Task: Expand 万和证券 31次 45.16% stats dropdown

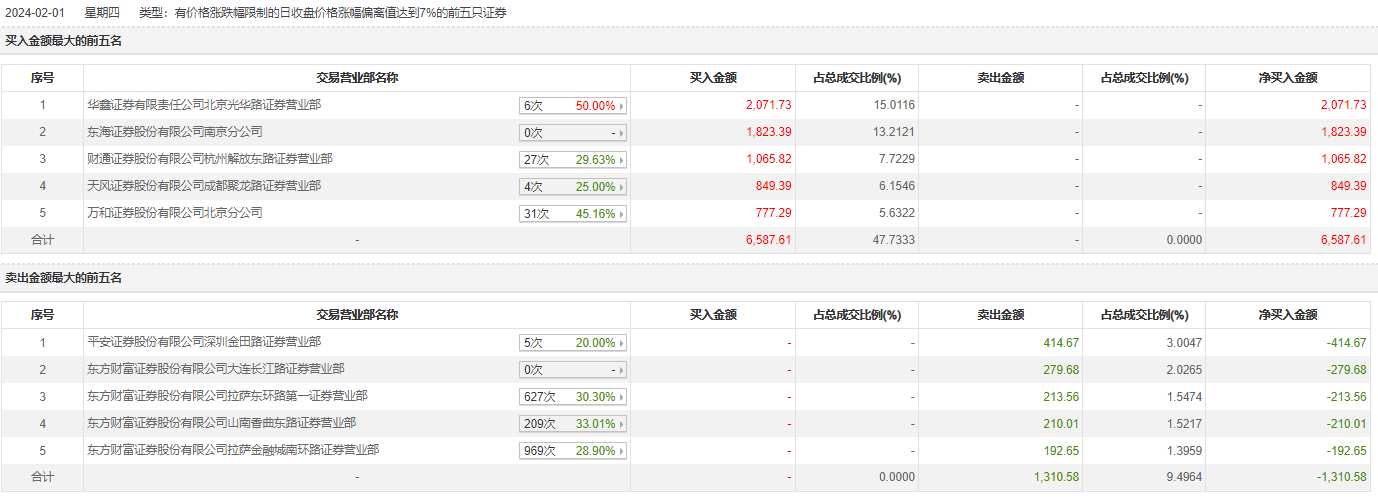Action: coord(573,213)
